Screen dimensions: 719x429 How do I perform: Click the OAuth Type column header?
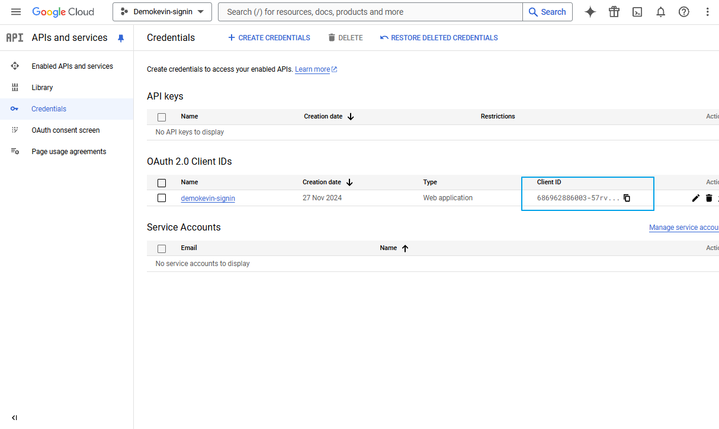click(430, 182)
